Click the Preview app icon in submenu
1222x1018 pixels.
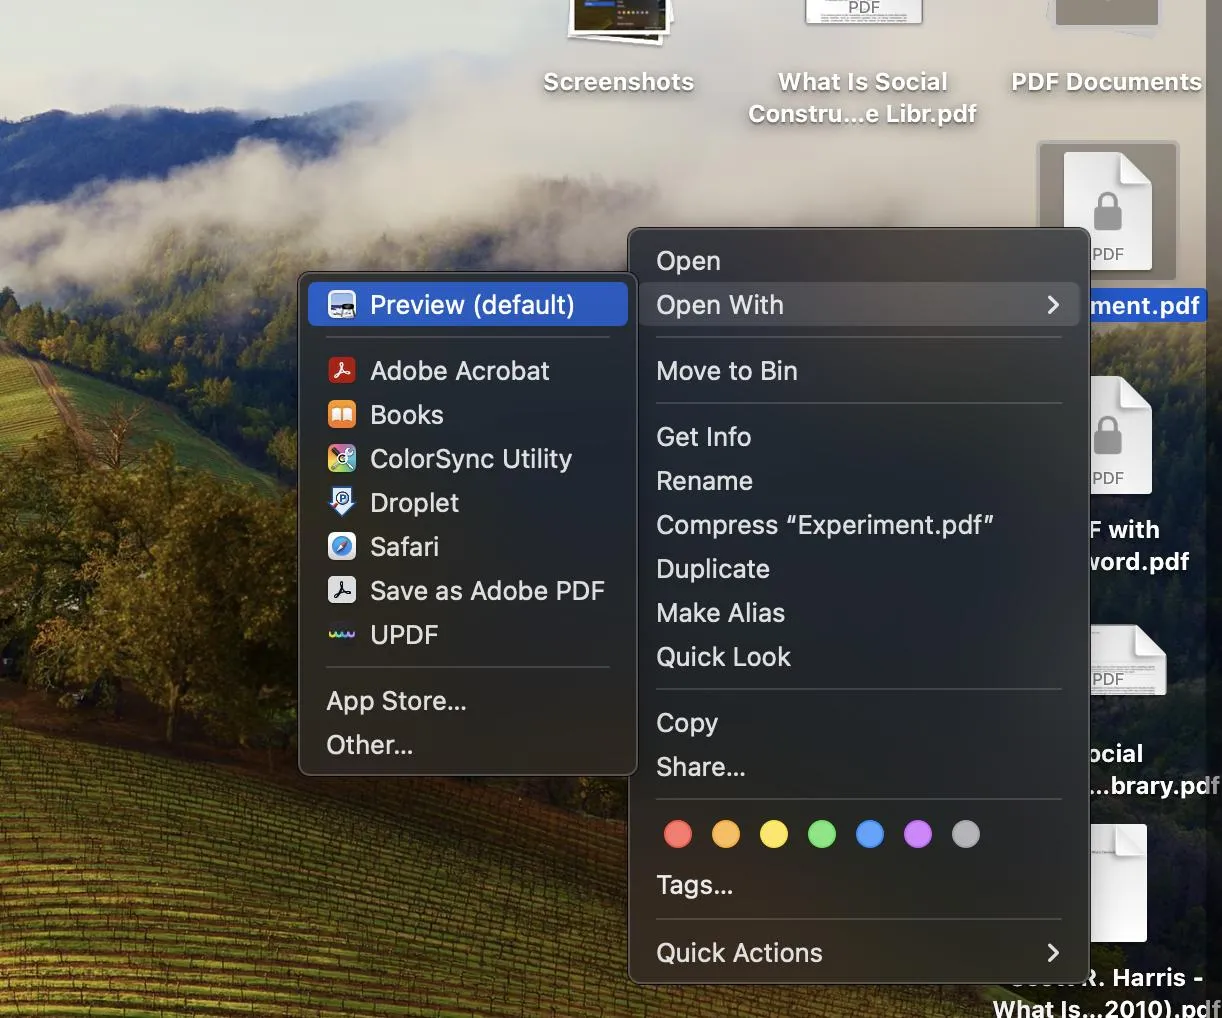pos(342,305)
